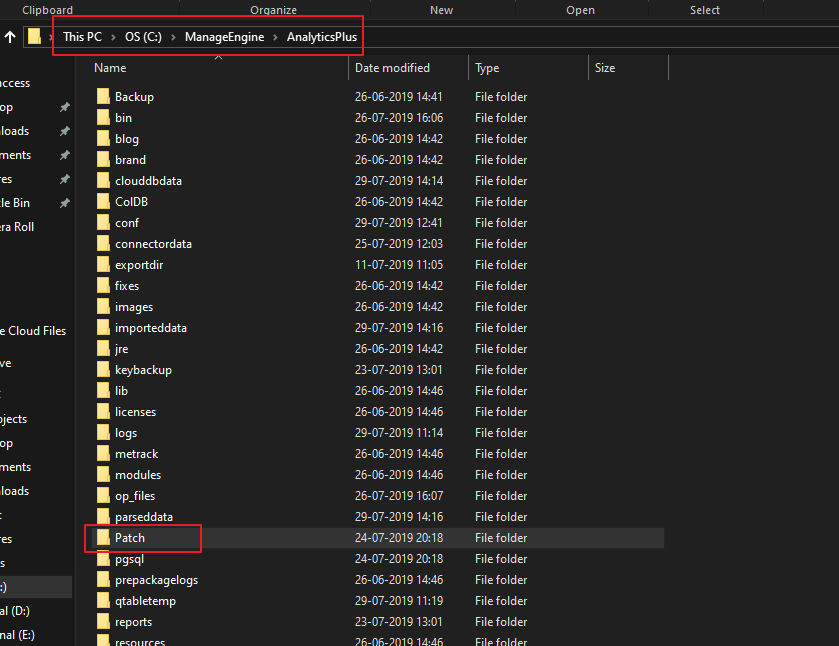Select the clouddbdata folder icon
The image size is (839, 646).
click(x=103, y=180)
